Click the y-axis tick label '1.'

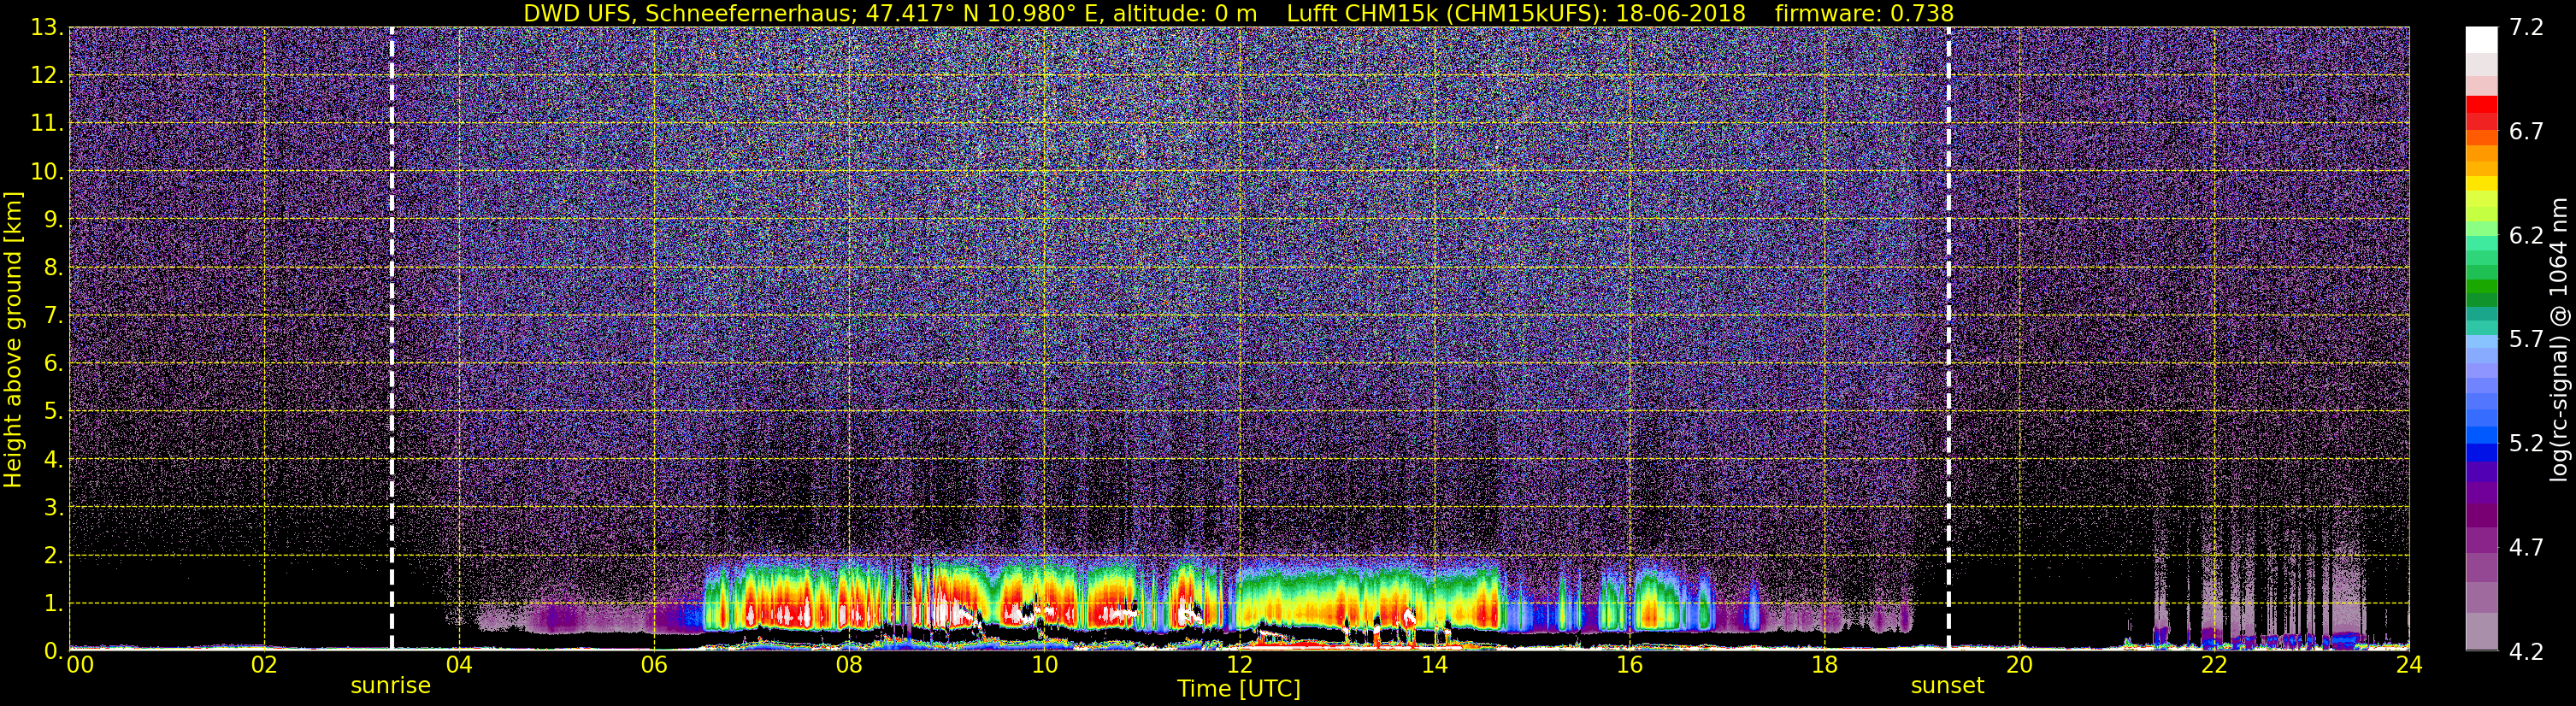tap(53, 604)
